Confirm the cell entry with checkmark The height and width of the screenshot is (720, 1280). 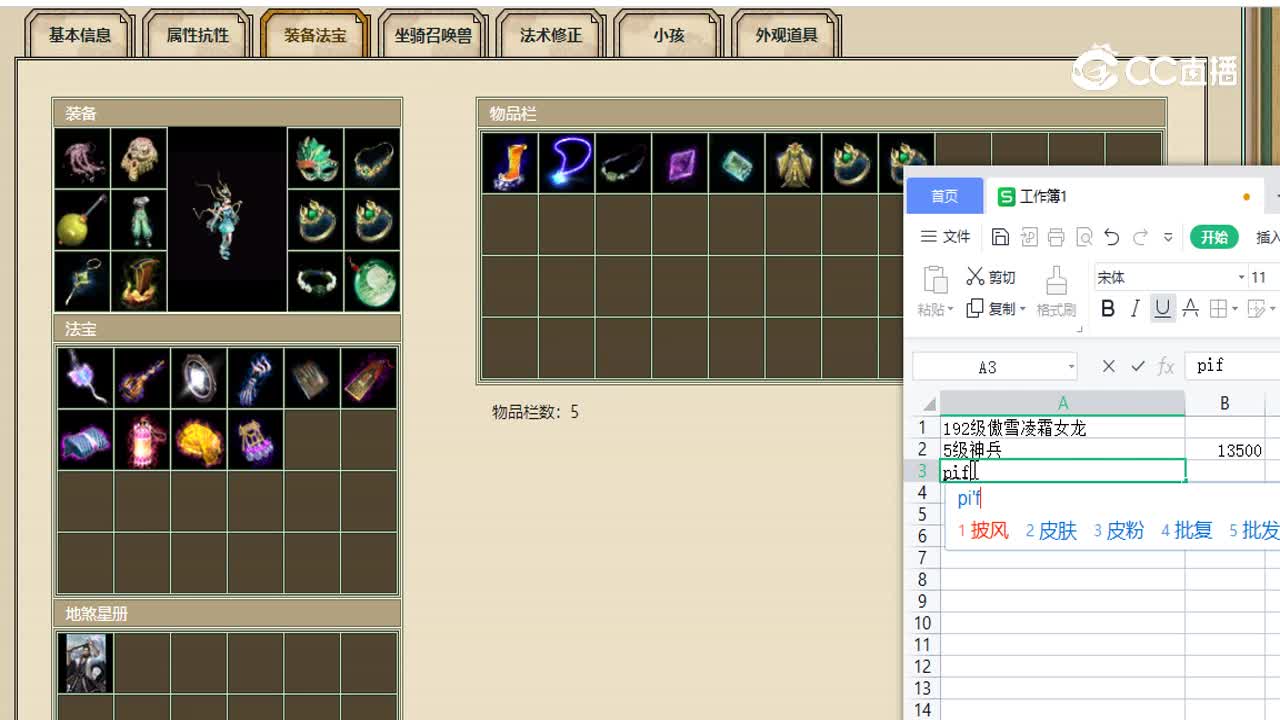click(1137, 366)
